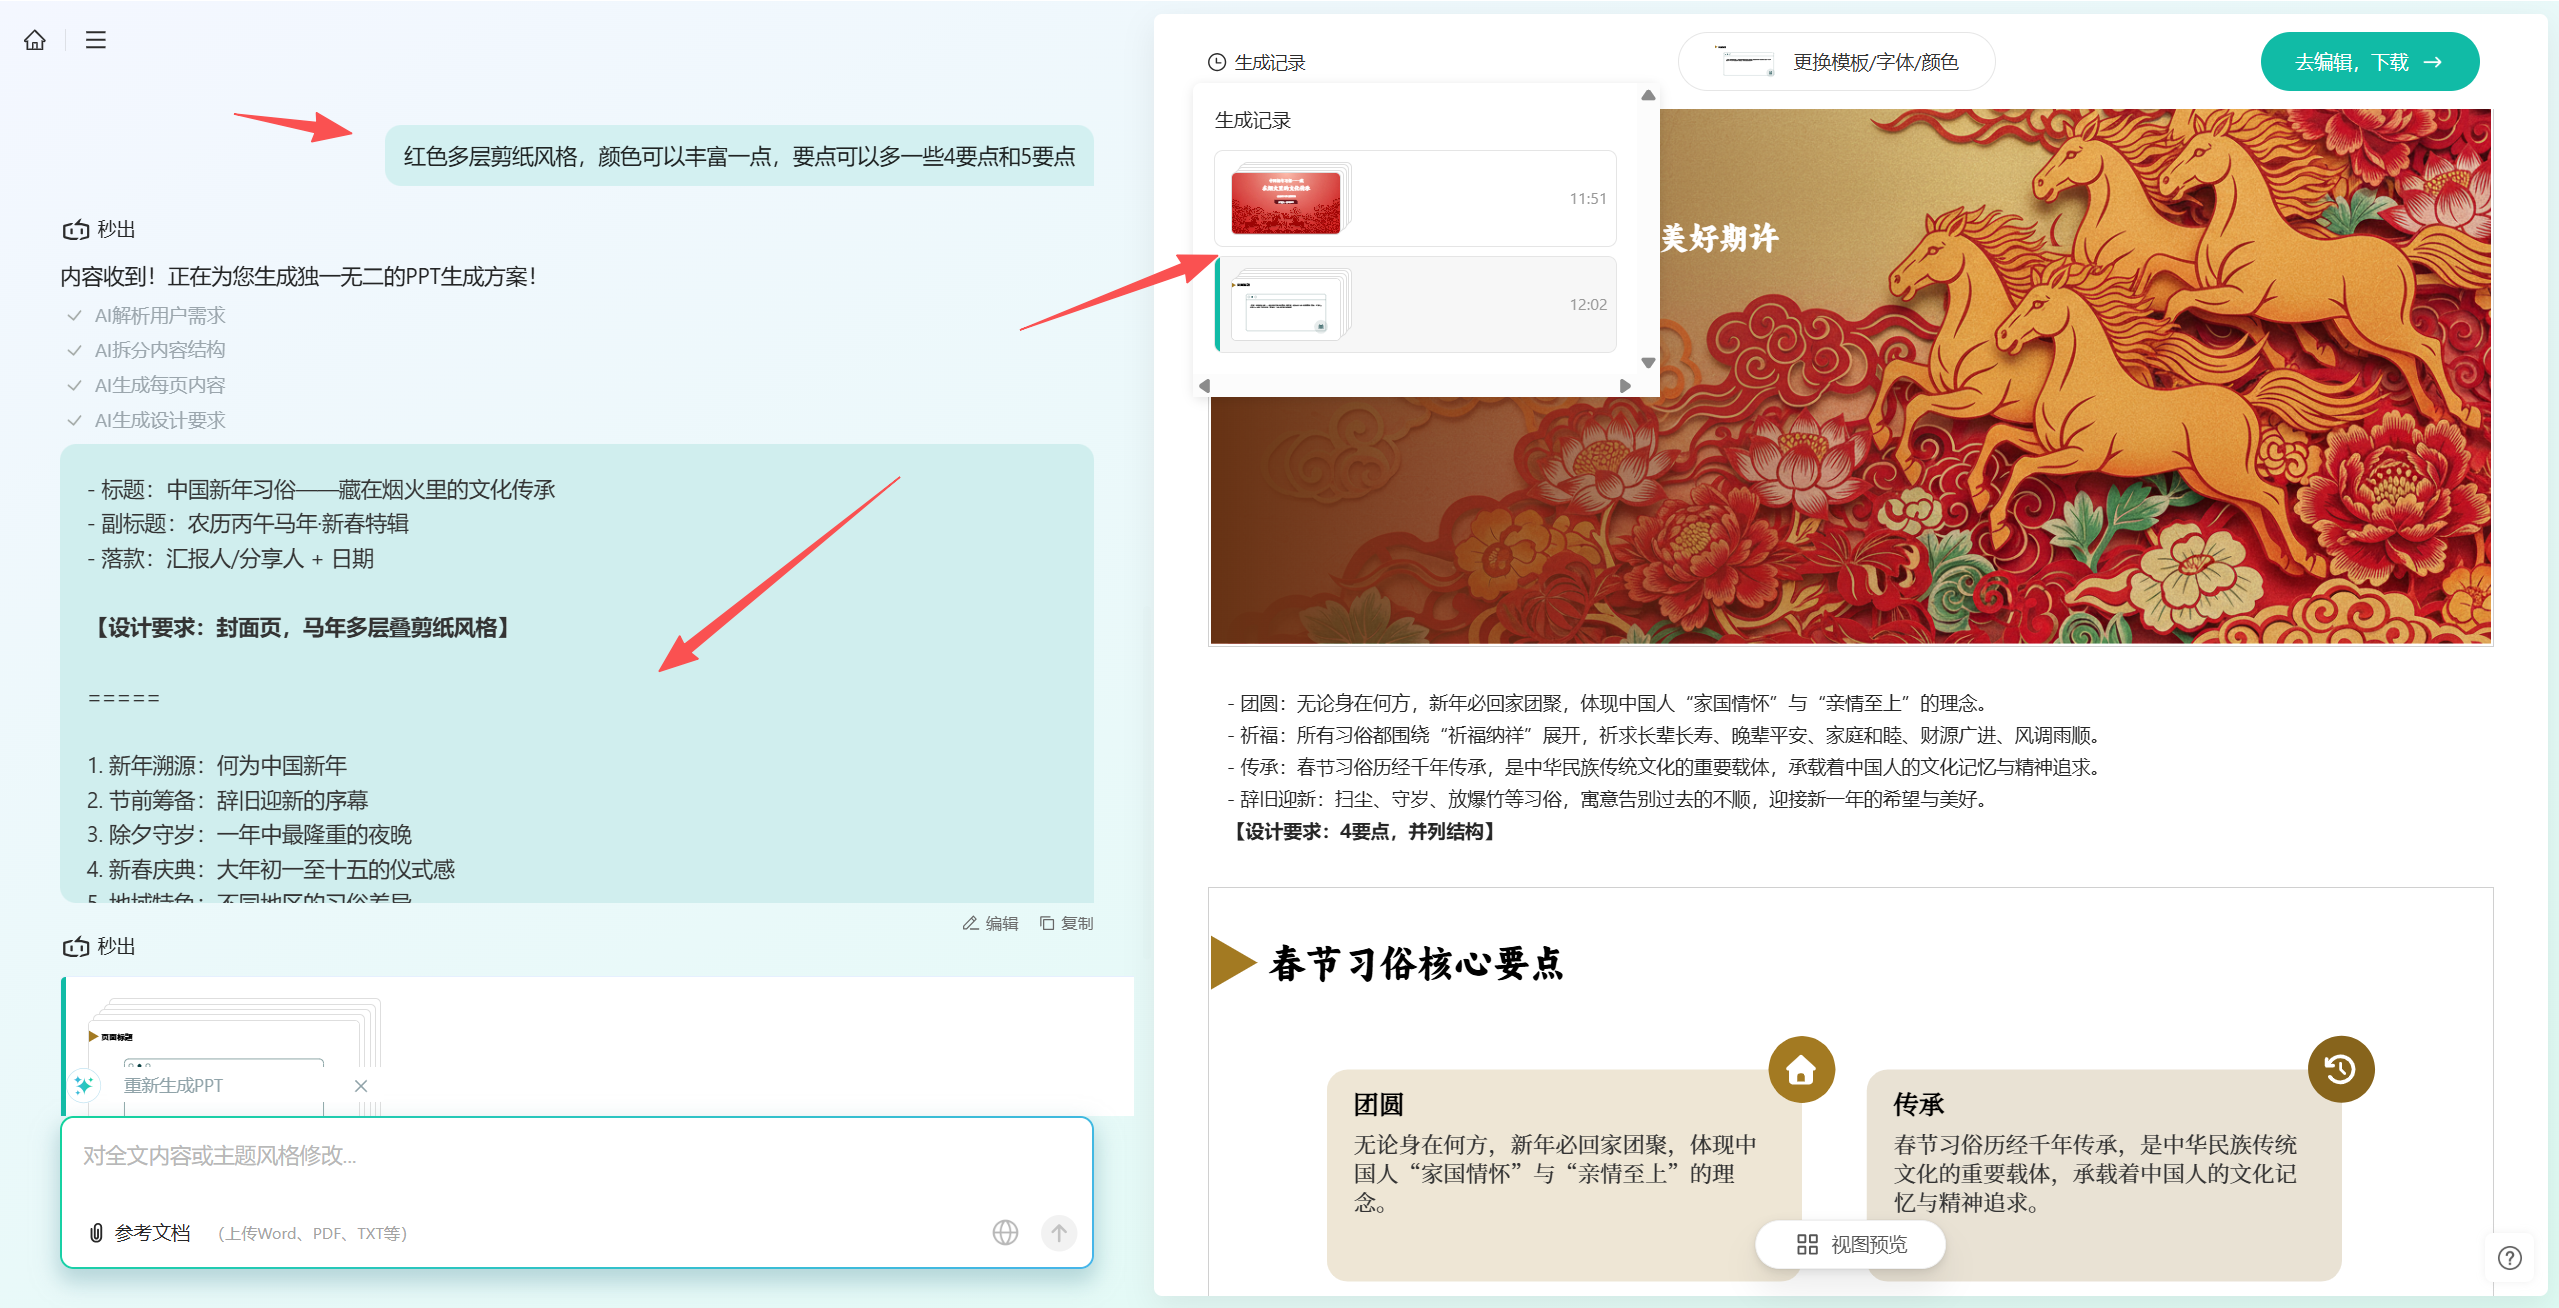Select the 12:02 generation record
Image resolution: width=2559 pixels, height=1308 pixels.
coord(1414,305)
